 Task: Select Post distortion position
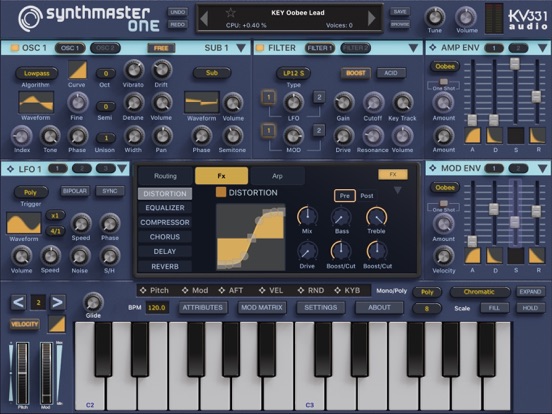pyautogui.click(x=367, y=196)
